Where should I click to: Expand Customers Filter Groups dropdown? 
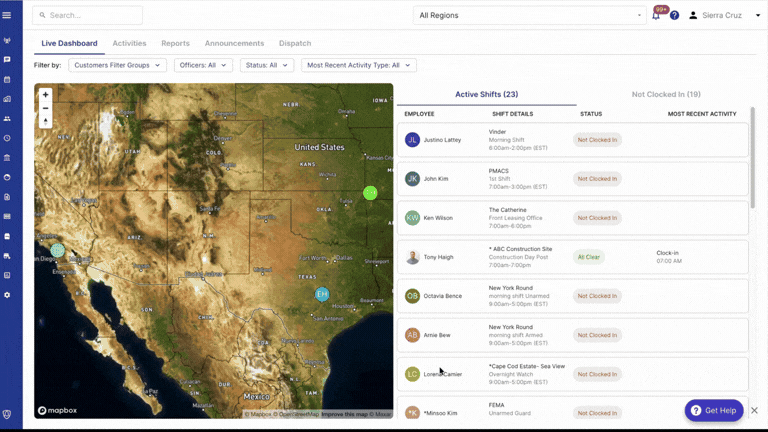point(117,65)
